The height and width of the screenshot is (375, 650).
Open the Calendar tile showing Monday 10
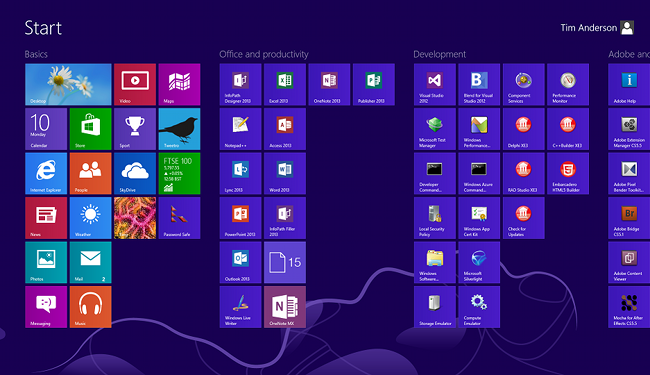click(x=46, y=129)
